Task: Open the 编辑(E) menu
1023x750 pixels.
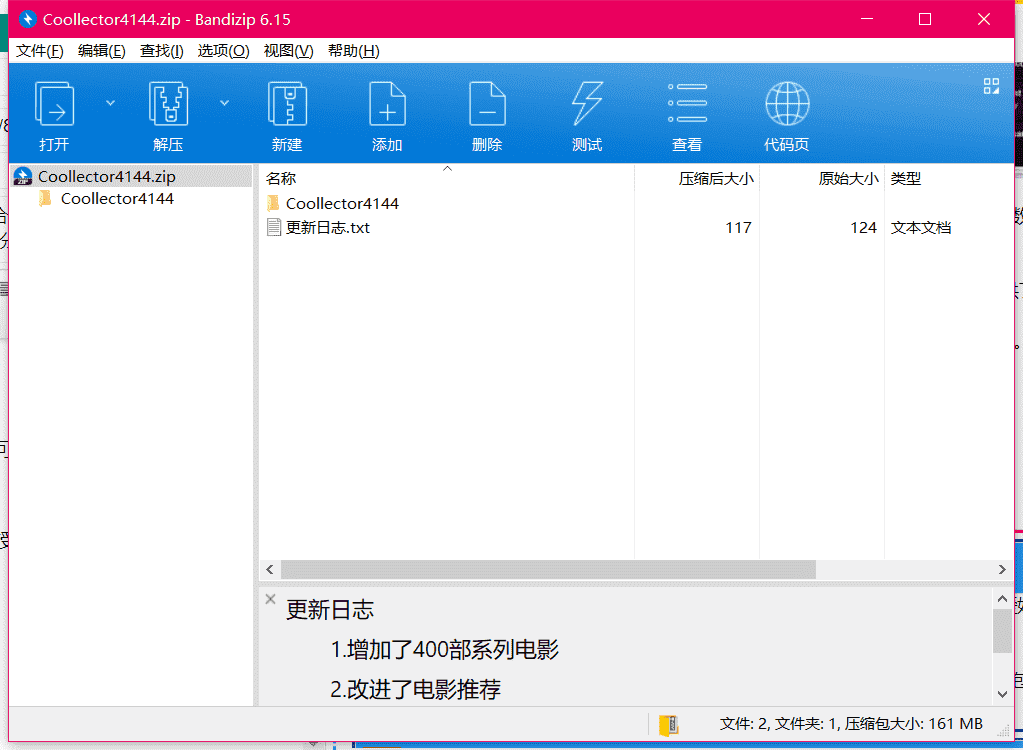Action: pos(102,51)
